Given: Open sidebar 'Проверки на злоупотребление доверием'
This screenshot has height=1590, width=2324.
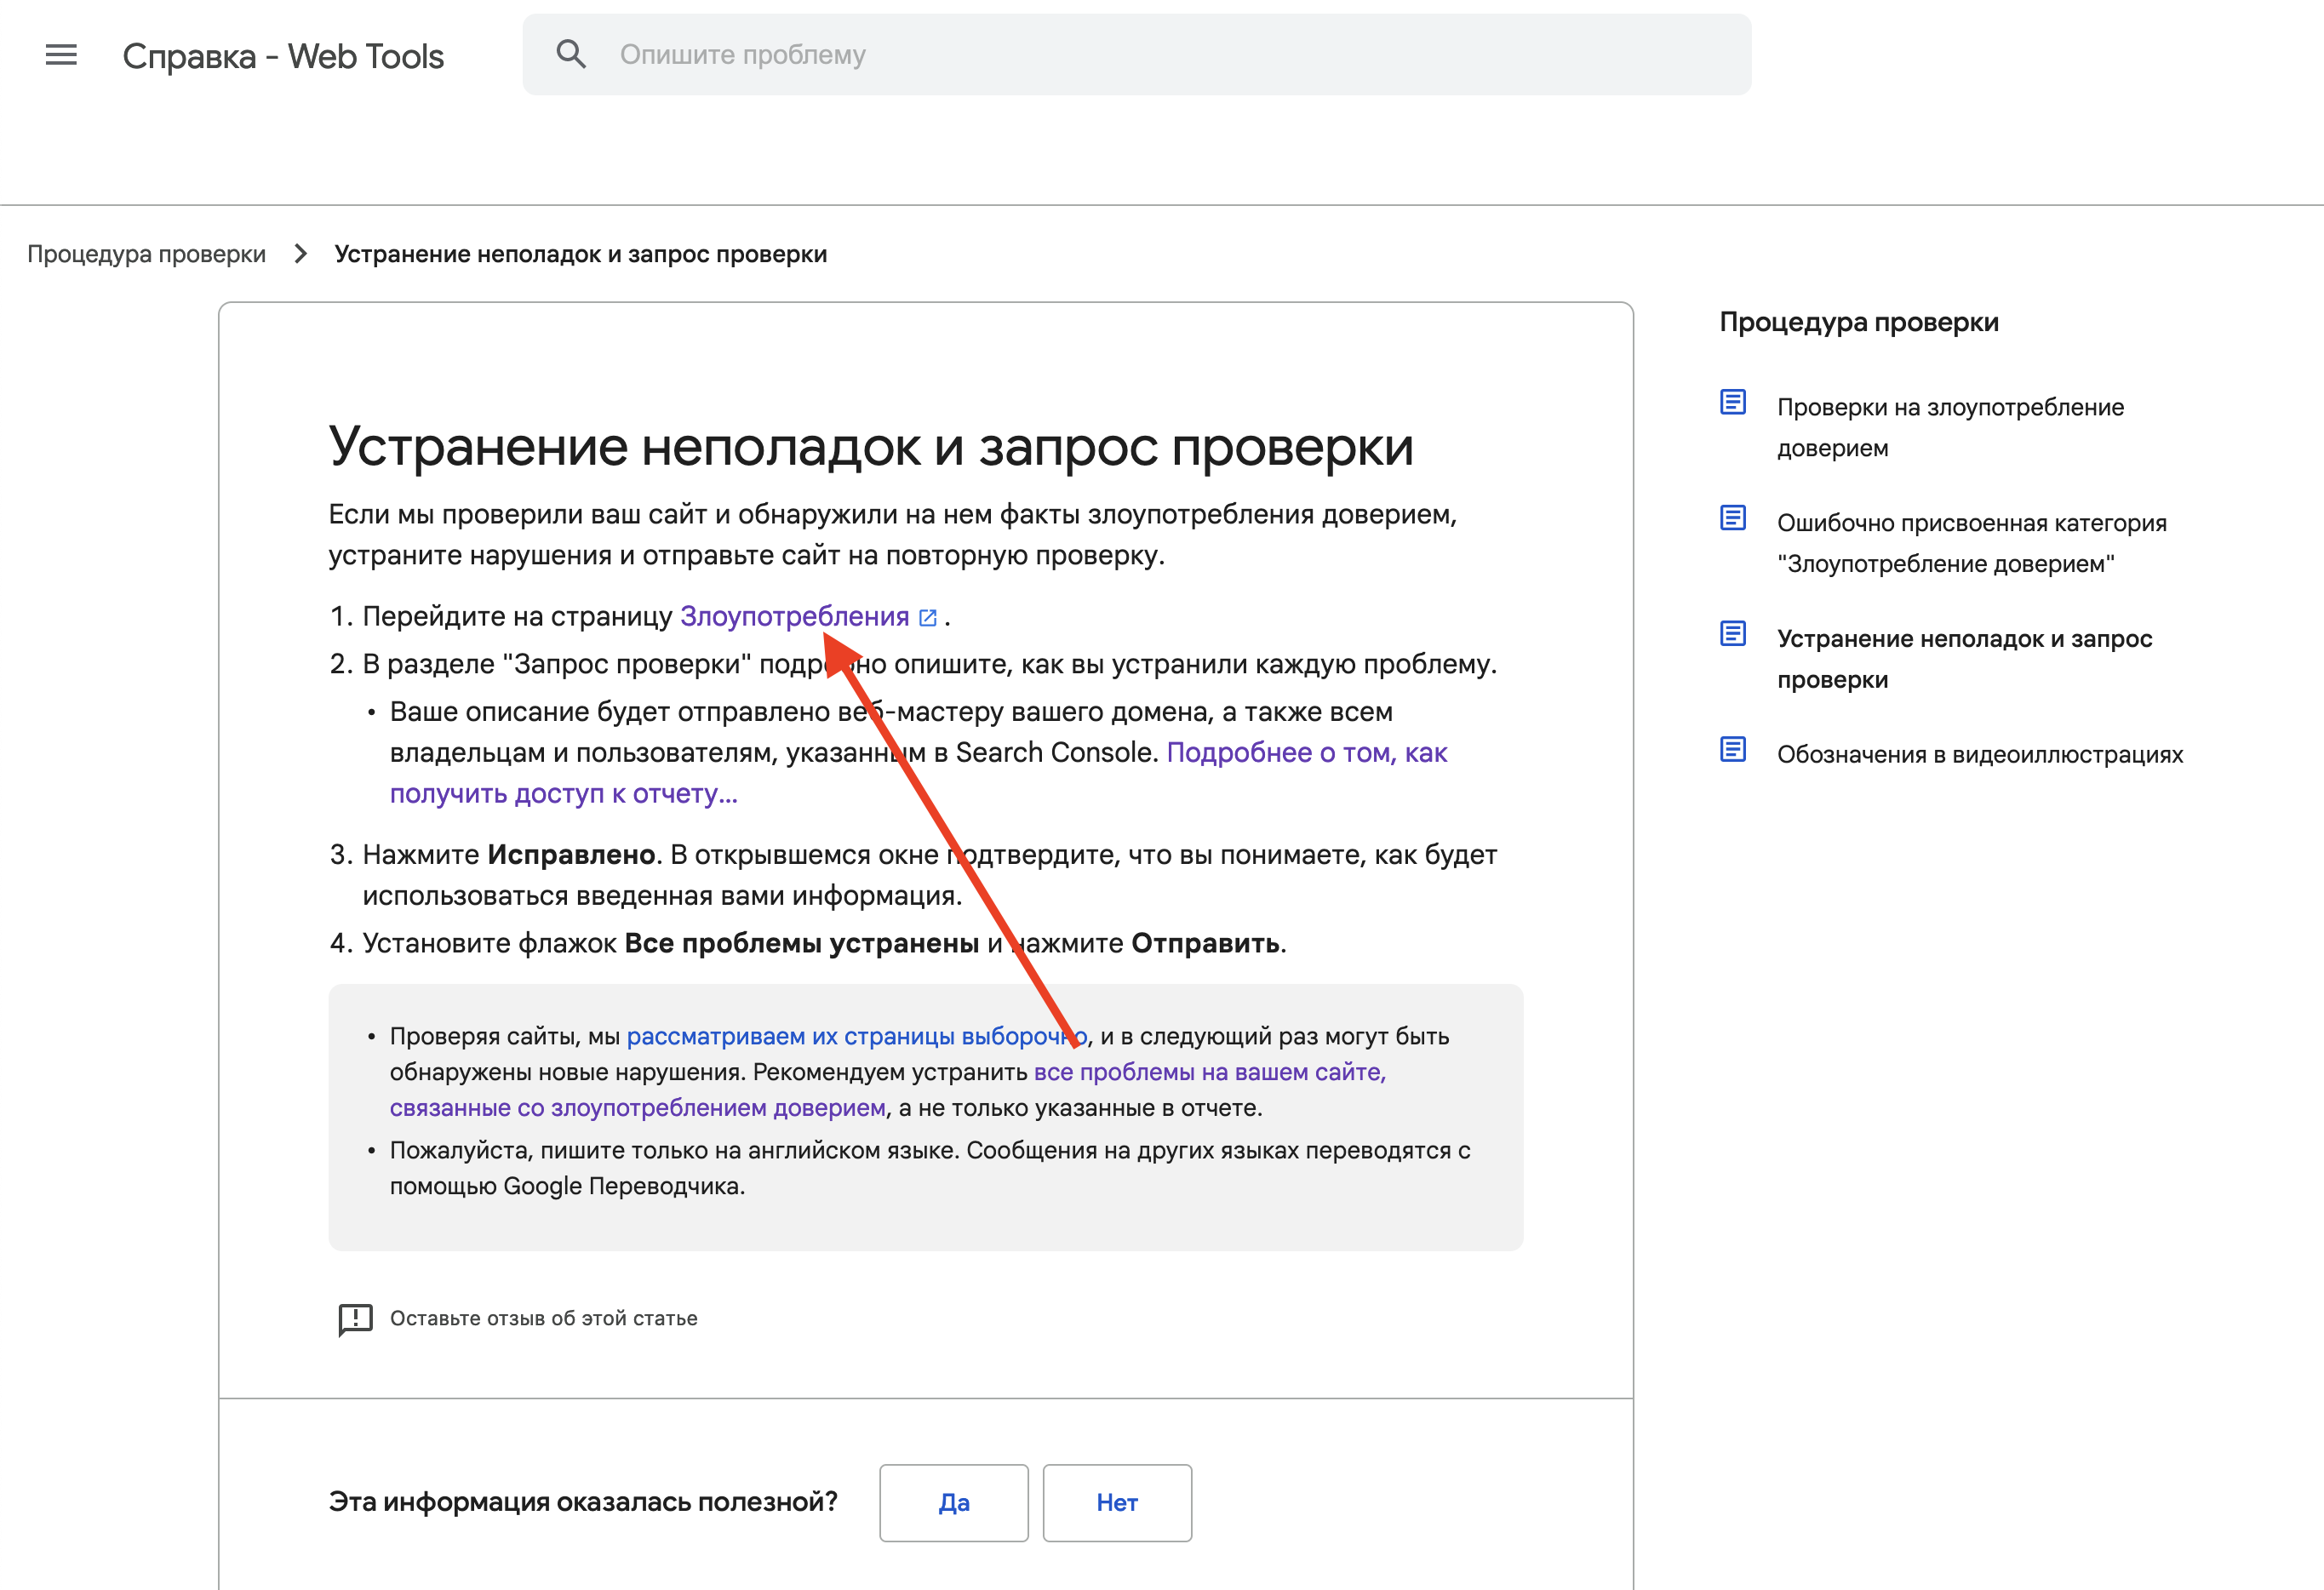Looking at the screenshot, I should pyautogui.click(x=1950, y=427).
